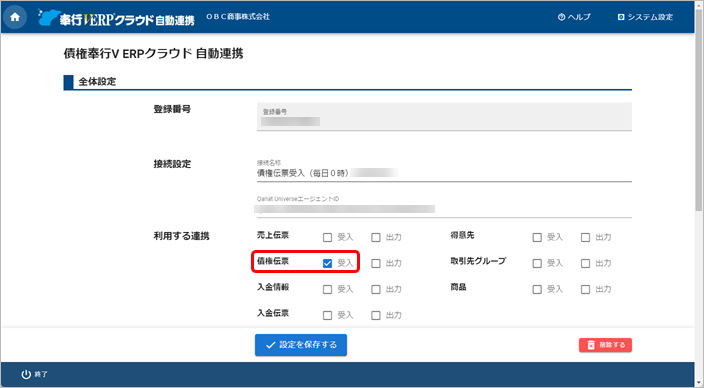Save settings with 設定を保存する button

pyautogui.click(x=301, y=345)
